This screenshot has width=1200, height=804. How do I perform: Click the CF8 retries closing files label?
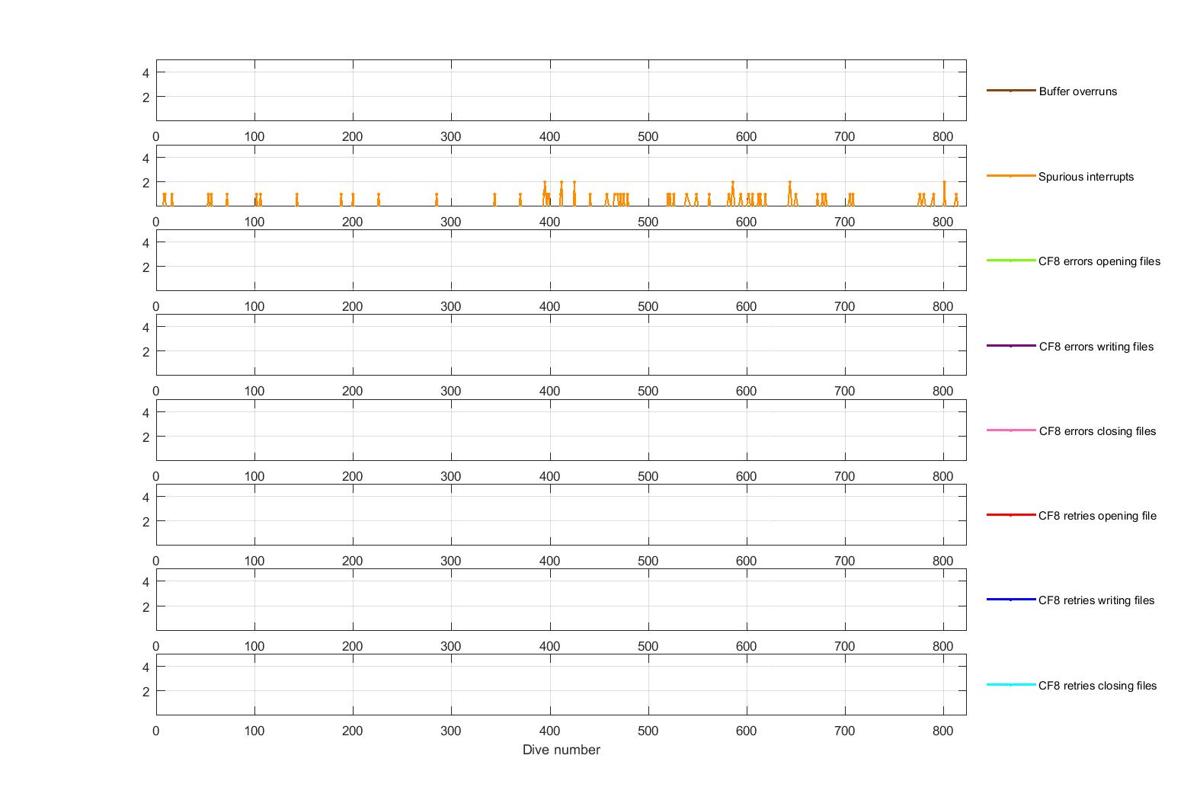click(1098, 685)
